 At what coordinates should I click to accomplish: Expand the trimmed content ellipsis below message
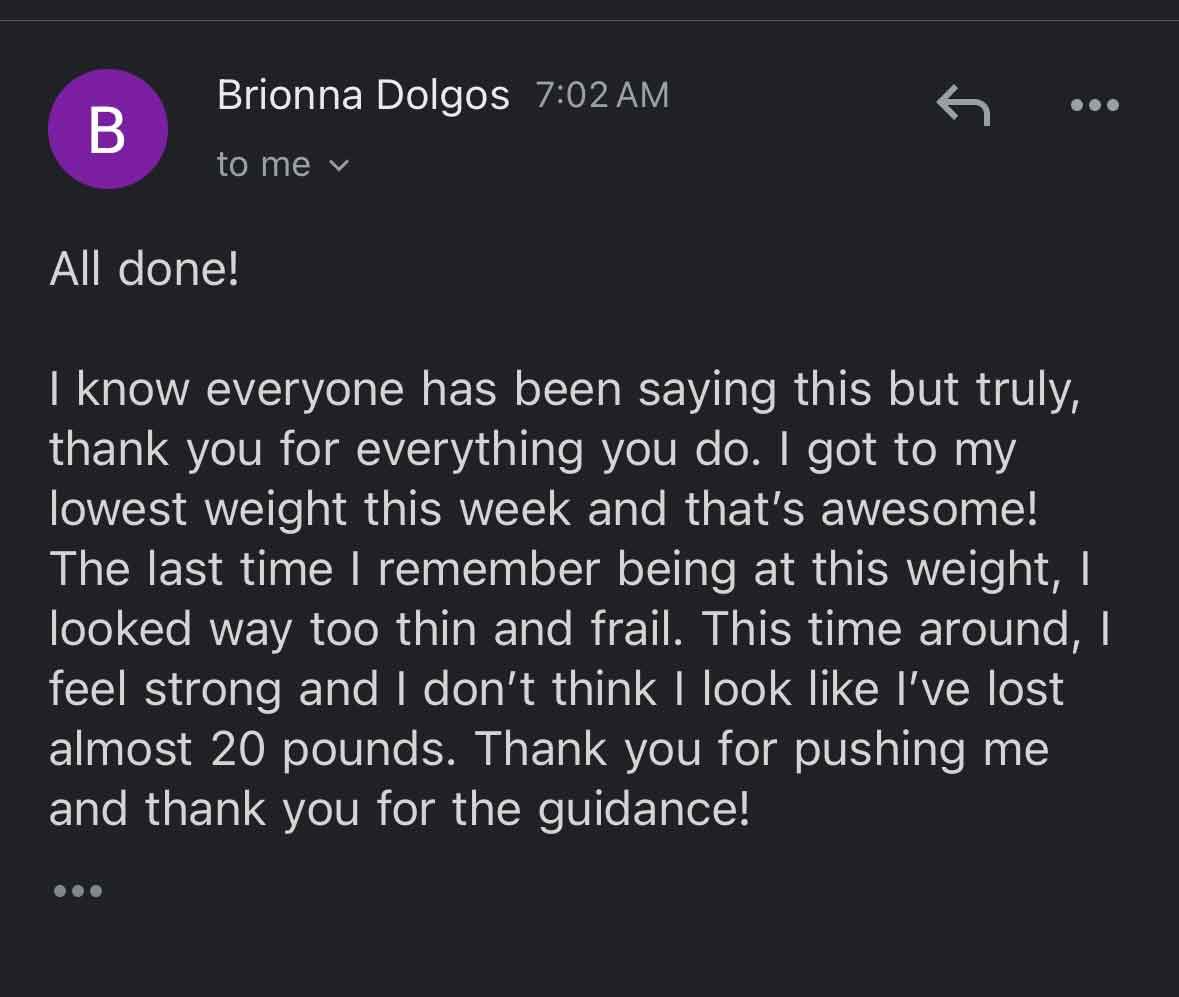77,890
